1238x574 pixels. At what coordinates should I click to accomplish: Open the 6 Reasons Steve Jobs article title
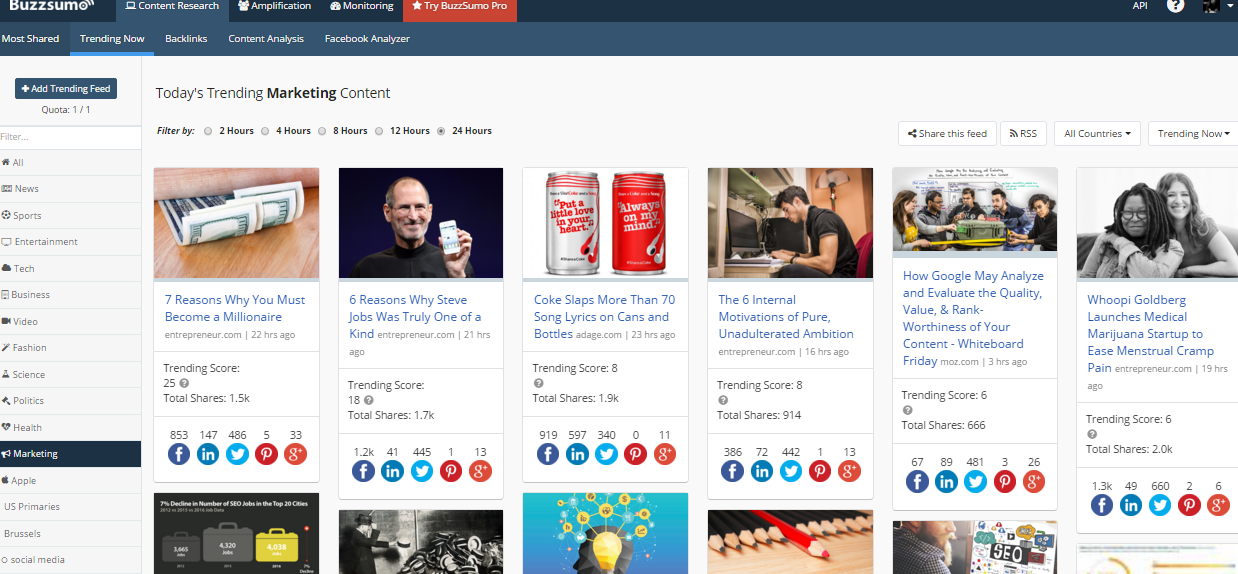tap(415, 316)
